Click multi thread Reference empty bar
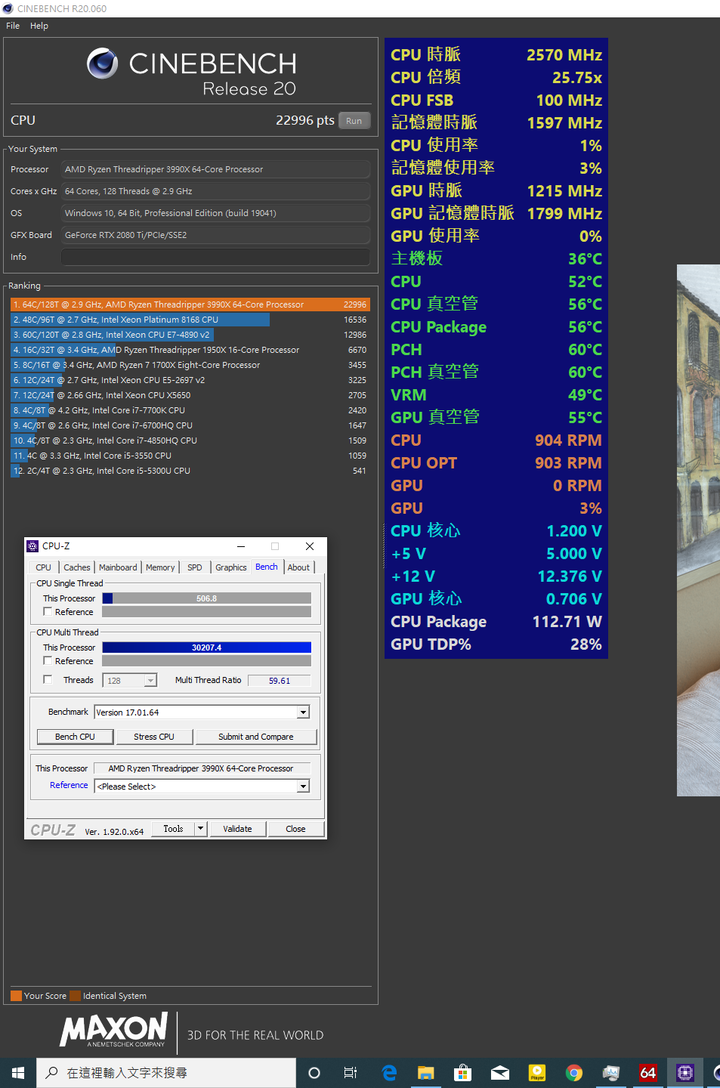This screenshot has height=1088, width=720. click(x=207, y=661)
